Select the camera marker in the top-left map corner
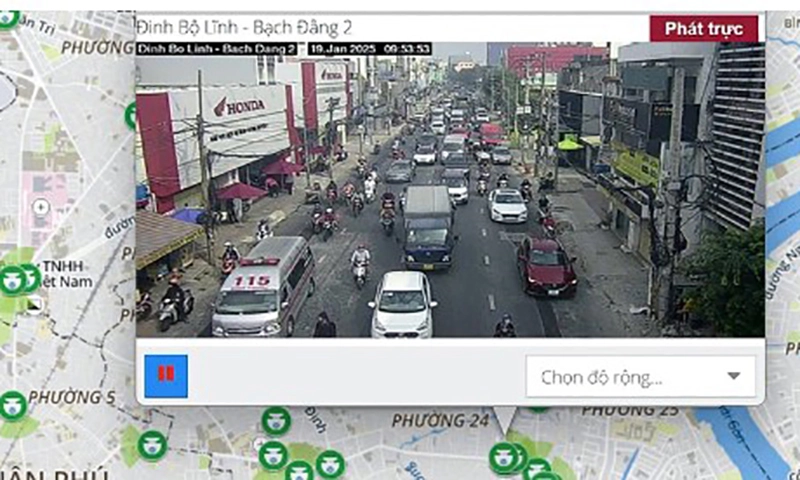The image size is (800, 480). pyautogui.click(x=8, y=15)
